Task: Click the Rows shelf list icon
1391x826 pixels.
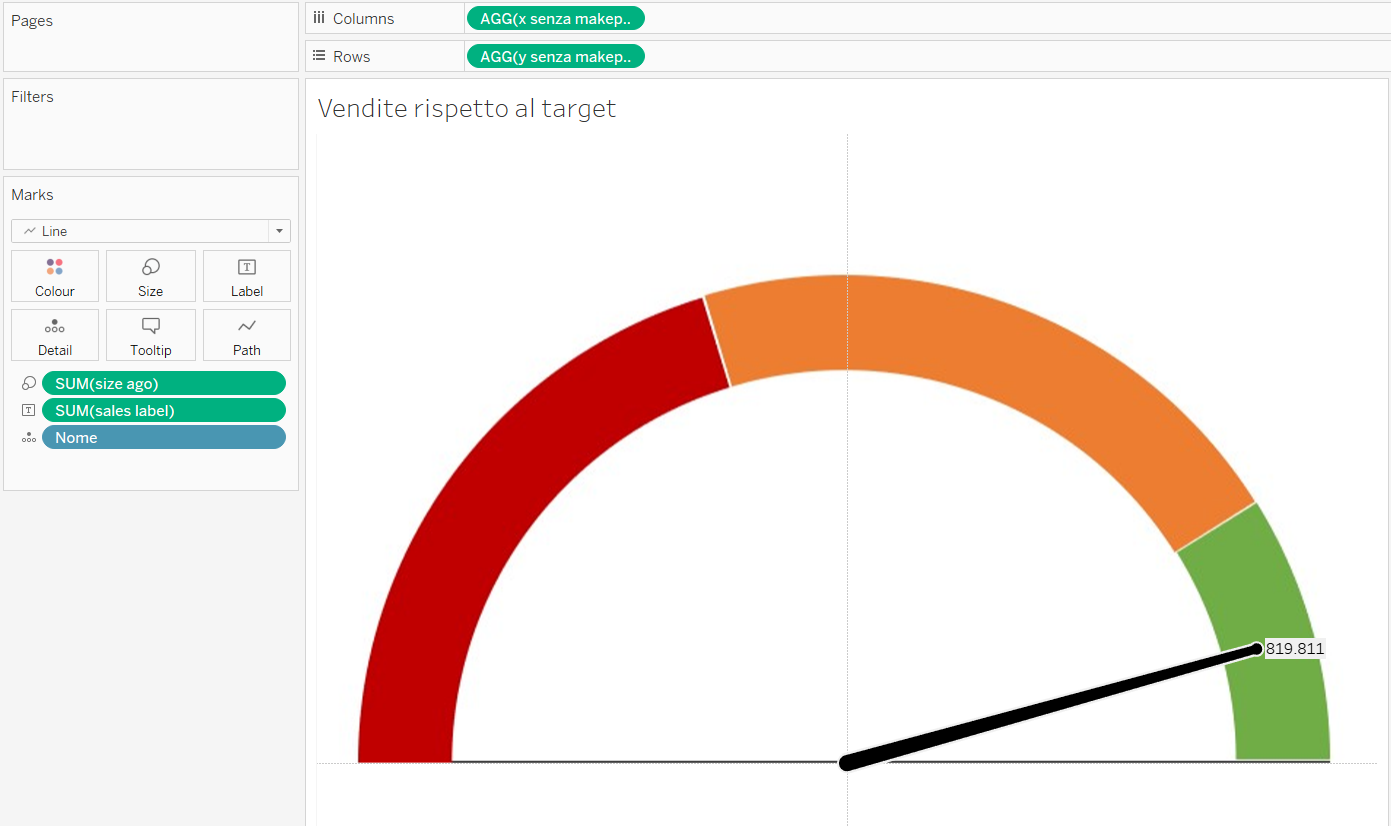Action: point(318,56)
